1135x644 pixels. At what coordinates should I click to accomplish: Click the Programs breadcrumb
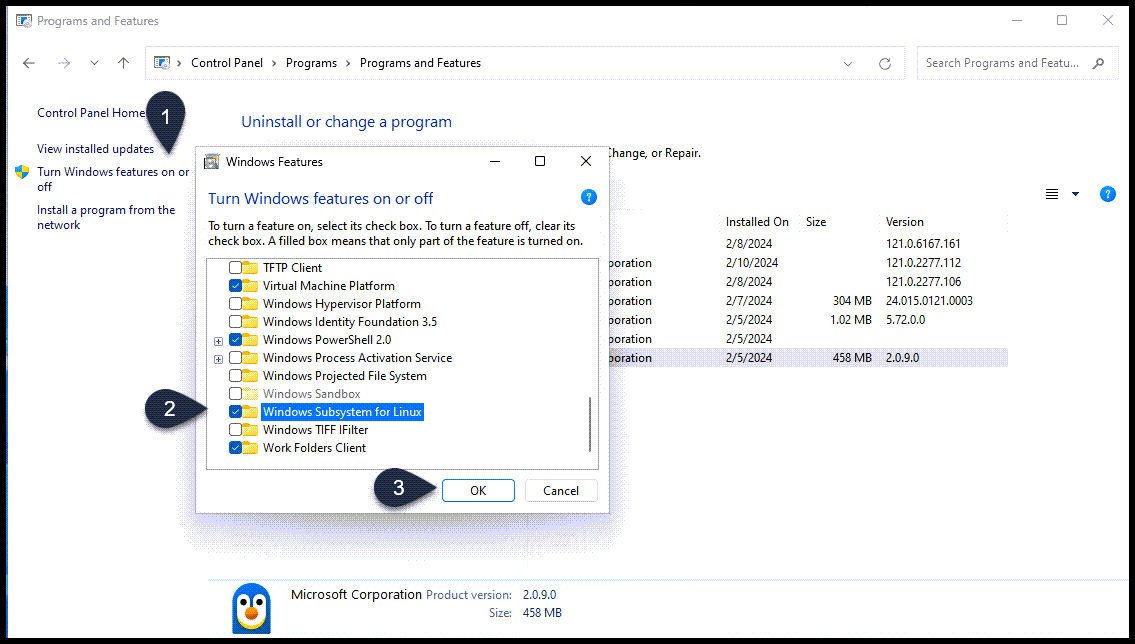(x=311, y=63)
